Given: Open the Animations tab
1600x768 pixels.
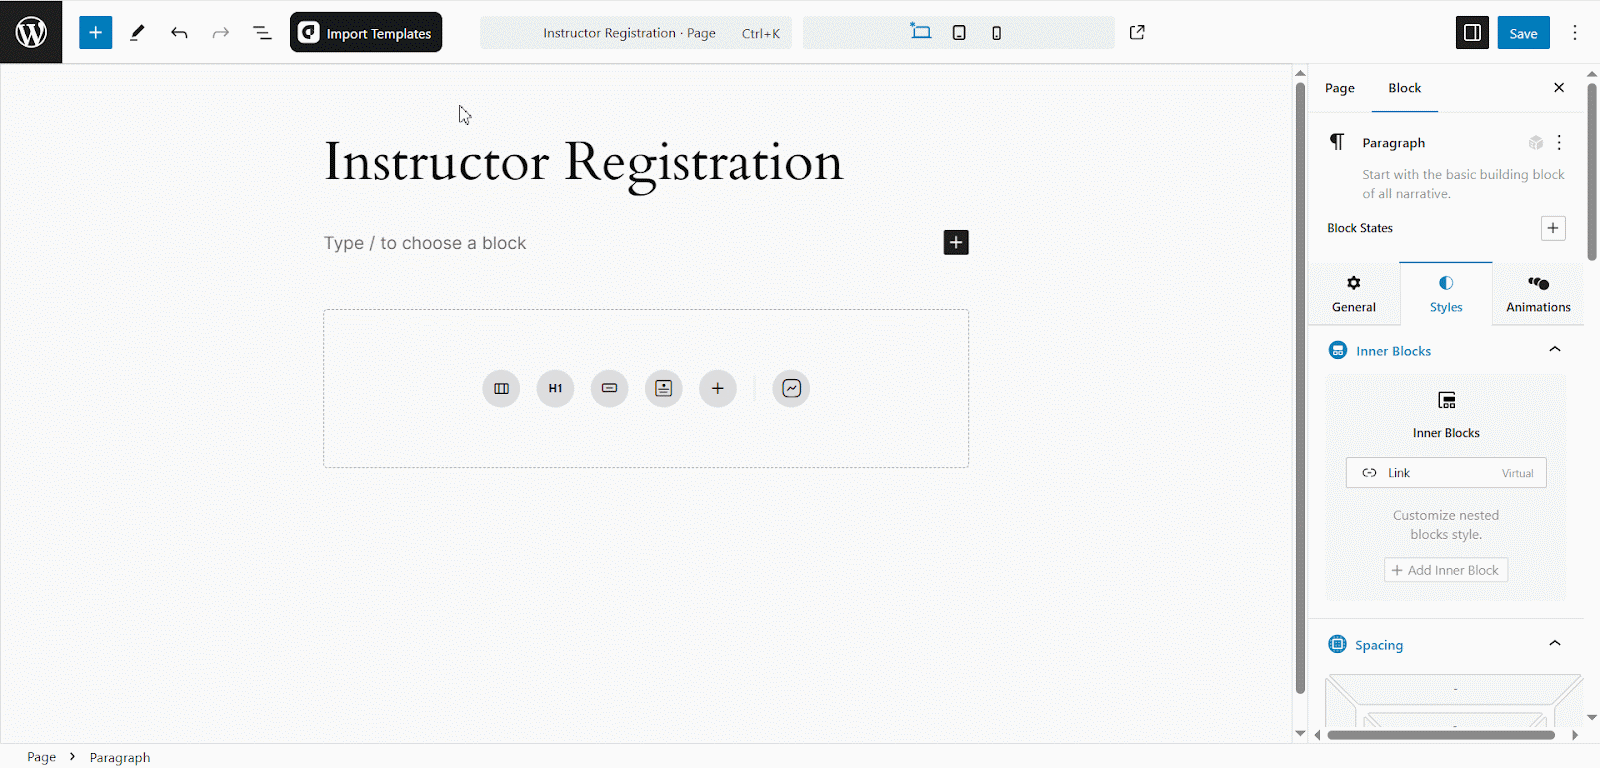Looking at the screenshot, I should click(1538, 294).
